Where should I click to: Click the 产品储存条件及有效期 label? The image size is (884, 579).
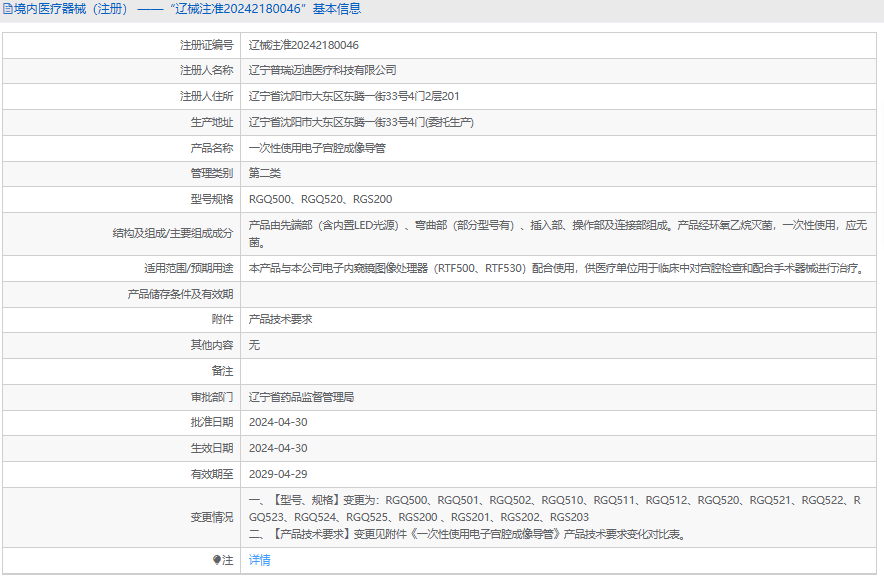pos(180,294)
